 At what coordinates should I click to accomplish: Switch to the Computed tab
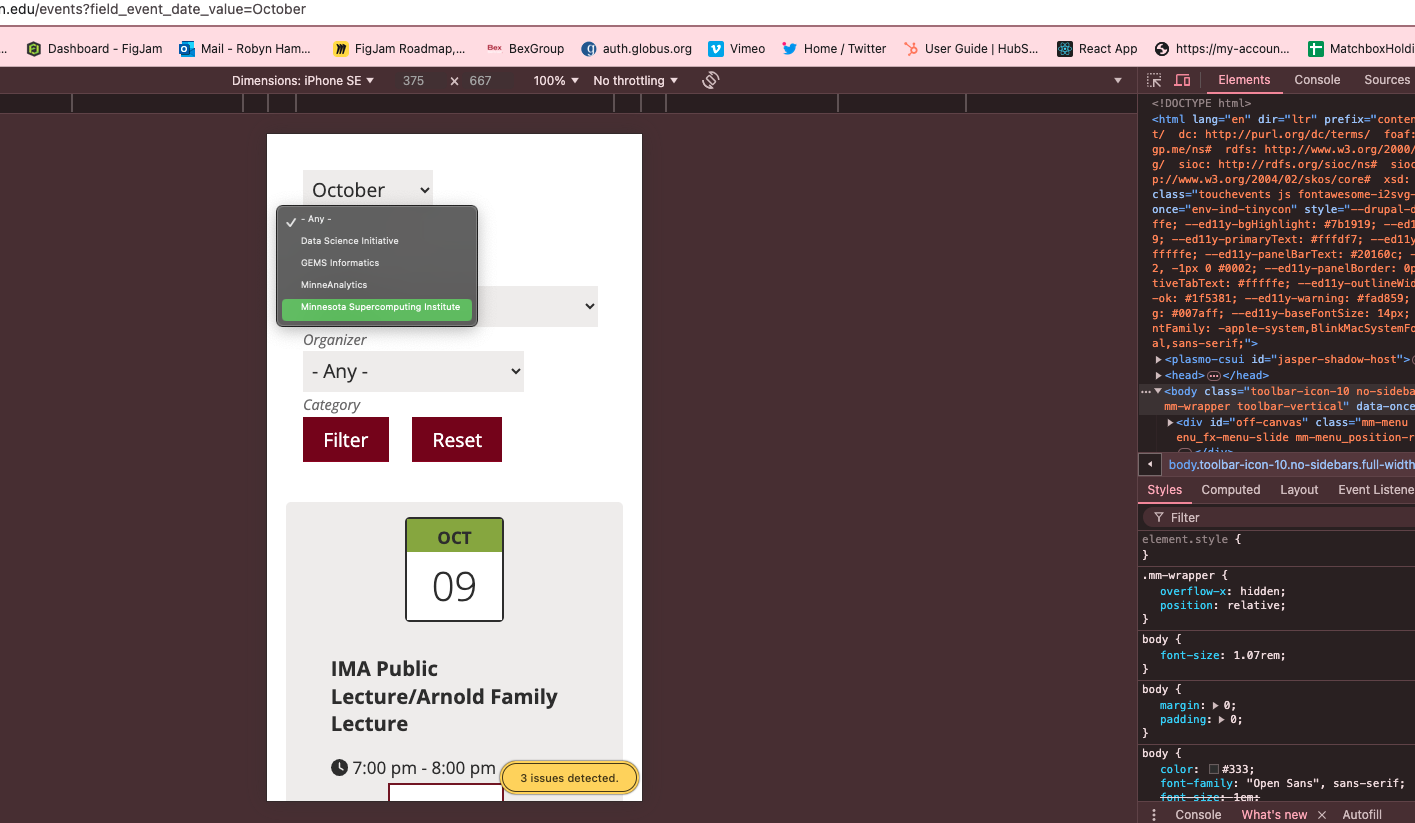click(x=1230, y=490)
